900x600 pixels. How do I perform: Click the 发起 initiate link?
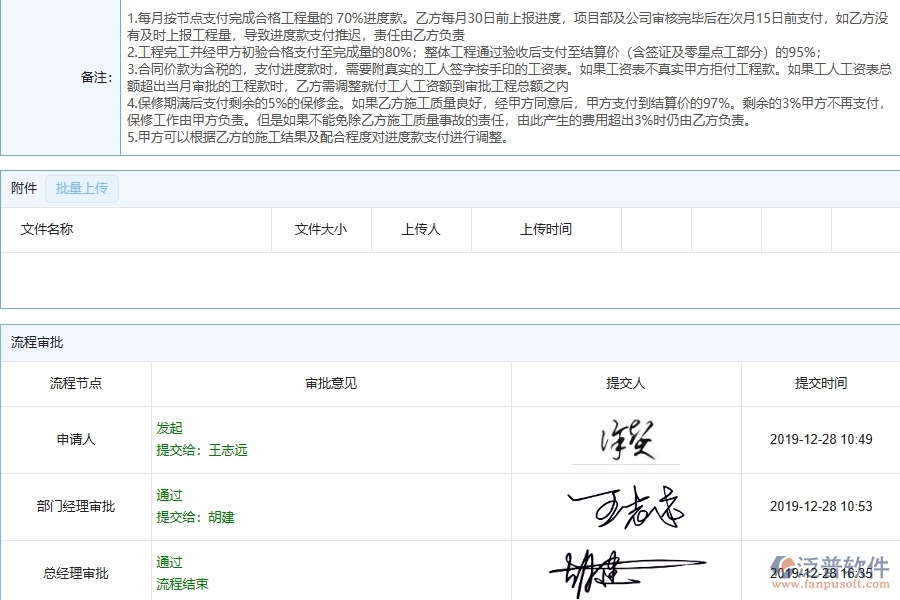[x=170, y=428]
